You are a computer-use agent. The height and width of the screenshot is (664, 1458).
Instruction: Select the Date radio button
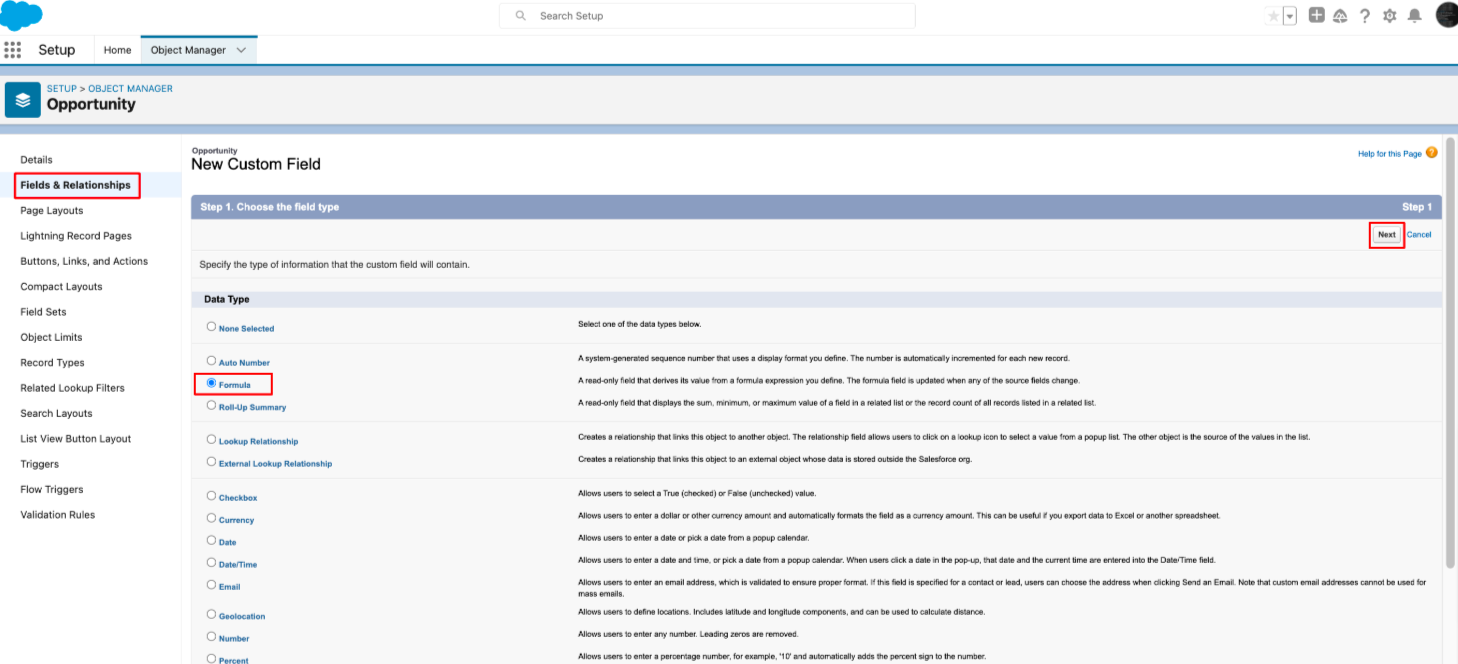211,540
